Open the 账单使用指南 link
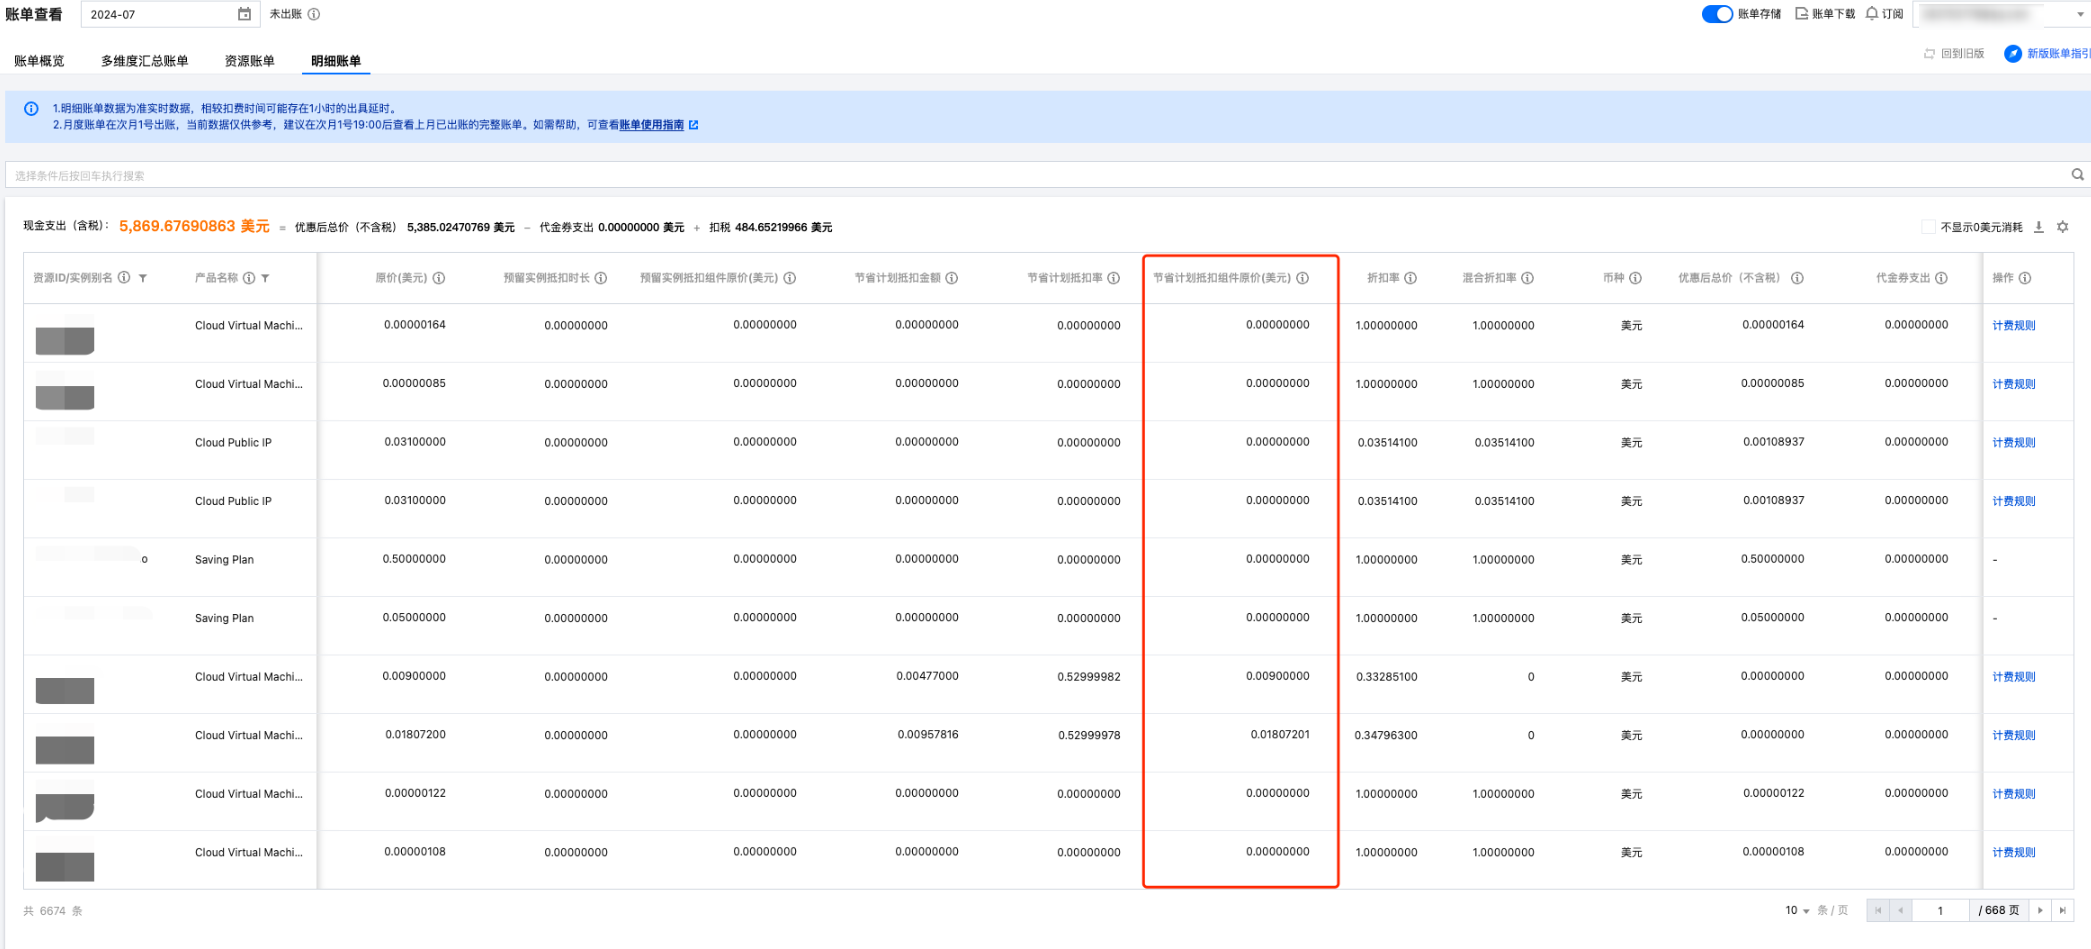This screenshot has height=949, width=2091. 652,125
